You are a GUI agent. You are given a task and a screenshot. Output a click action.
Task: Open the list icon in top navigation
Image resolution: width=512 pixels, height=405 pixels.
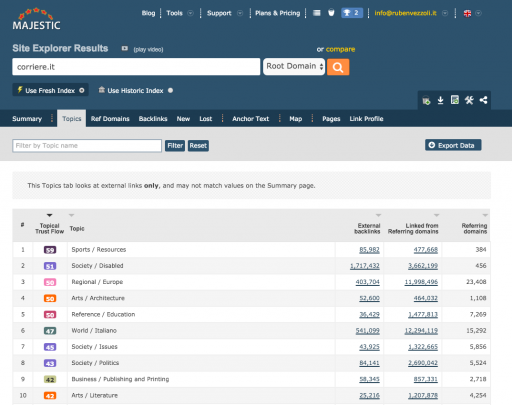coord(317,13)
